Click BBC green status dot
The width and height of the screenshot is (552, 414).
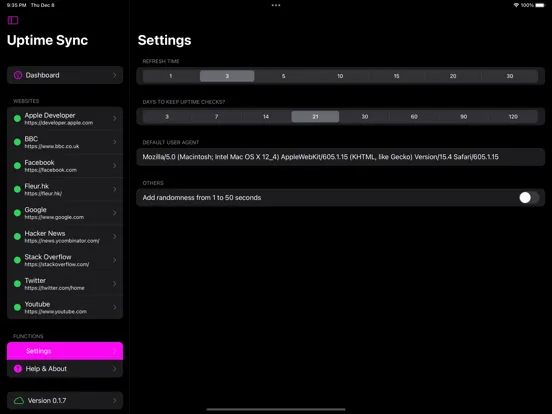click(17, 142)
